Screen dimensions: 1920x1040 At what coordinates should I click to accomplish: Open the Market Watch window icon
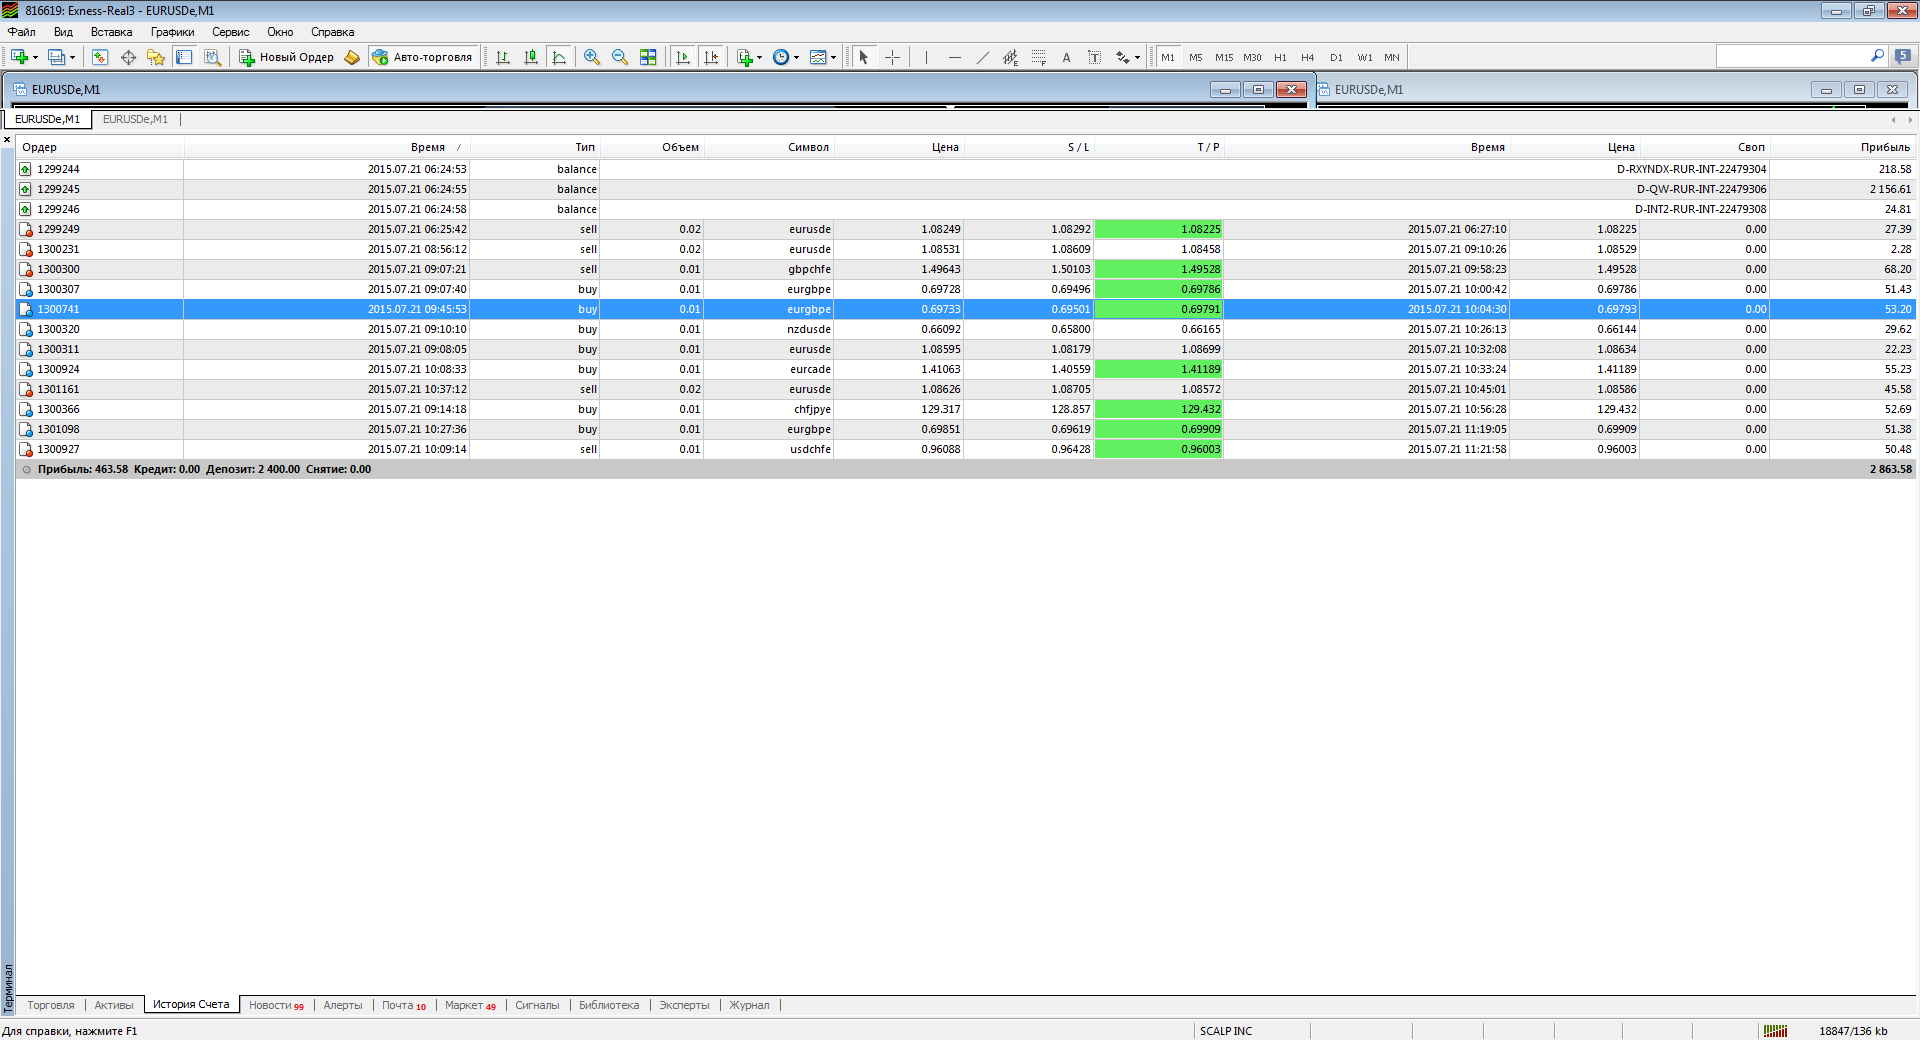pos(100,57)
